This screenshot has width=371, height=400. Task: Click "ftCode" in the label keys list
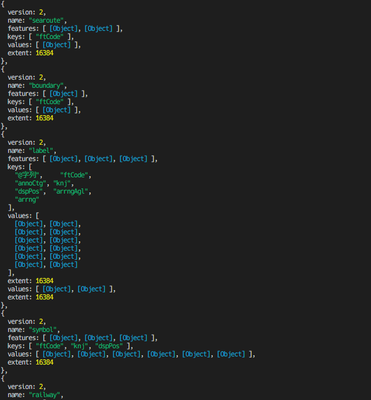coord(74,175)
